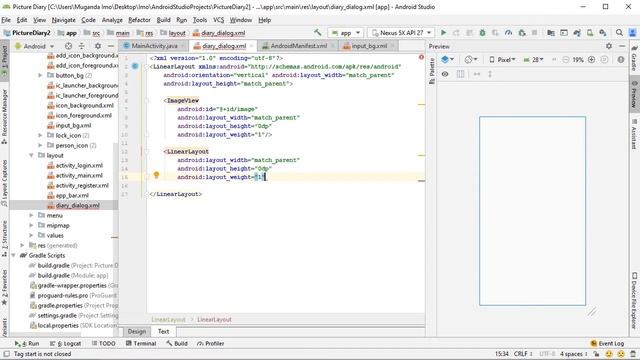Screen dimensions: 640x360
Task: Expand the lock_icon folder
Action: [x=40, y=135]
